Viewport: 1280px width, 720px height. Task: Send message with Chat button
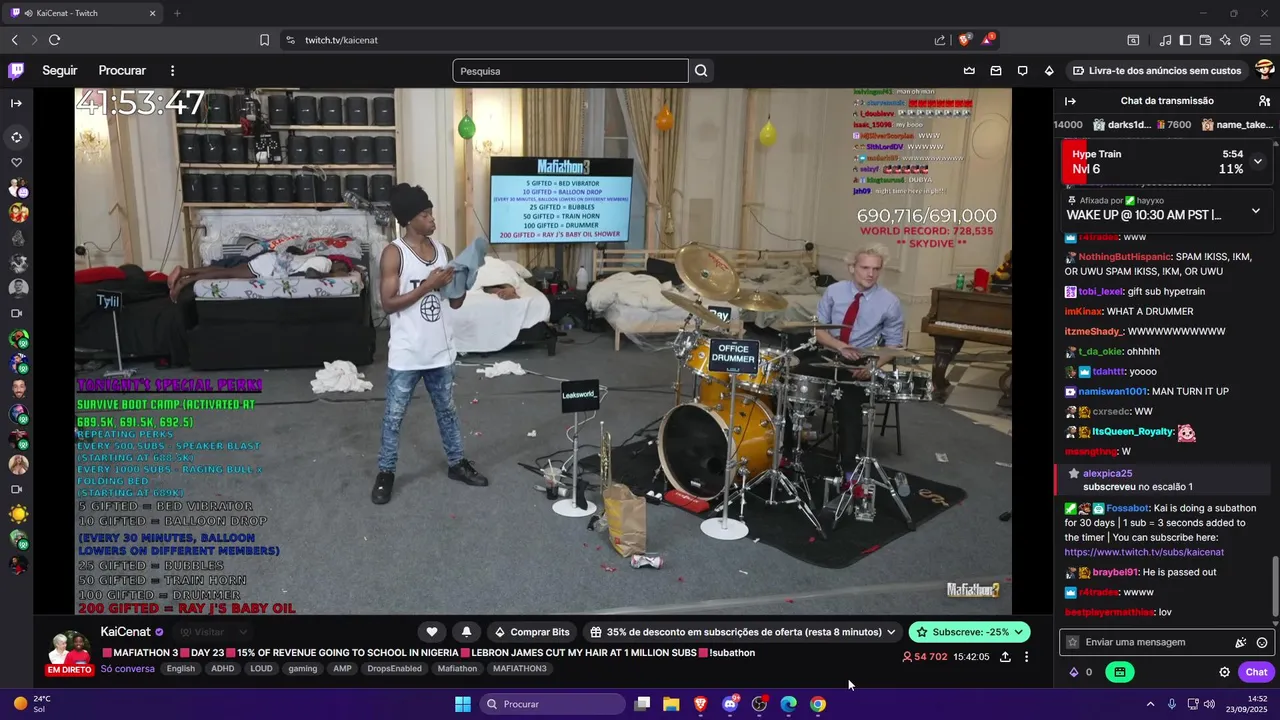click(1256, 672)
